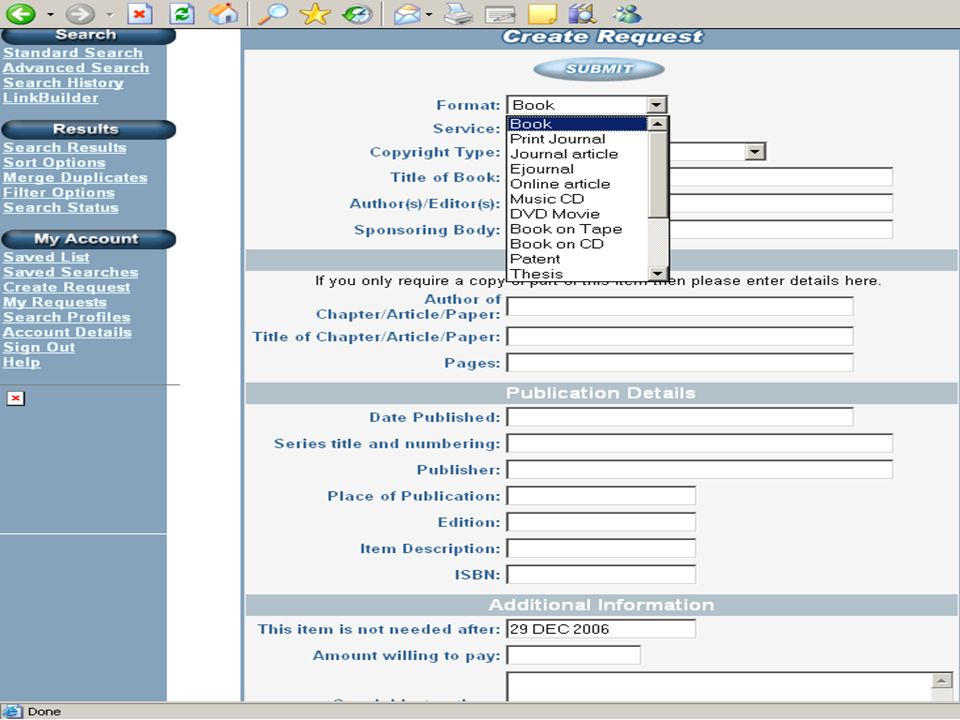Click the green Back arrow button
Image resolution: width=960 pixels, height=720 pixels.
tap(21, 13)
